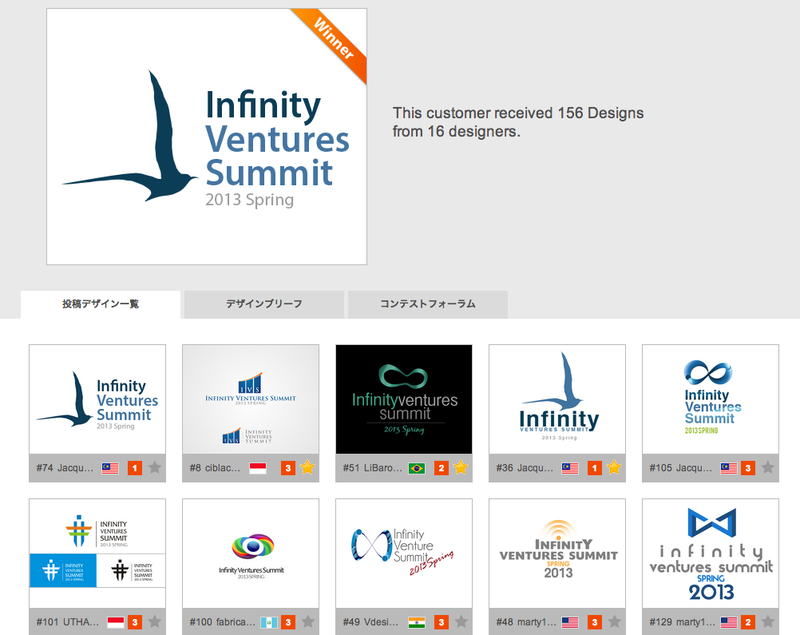Open designer link '#48 marty1...'

(526, 622)
